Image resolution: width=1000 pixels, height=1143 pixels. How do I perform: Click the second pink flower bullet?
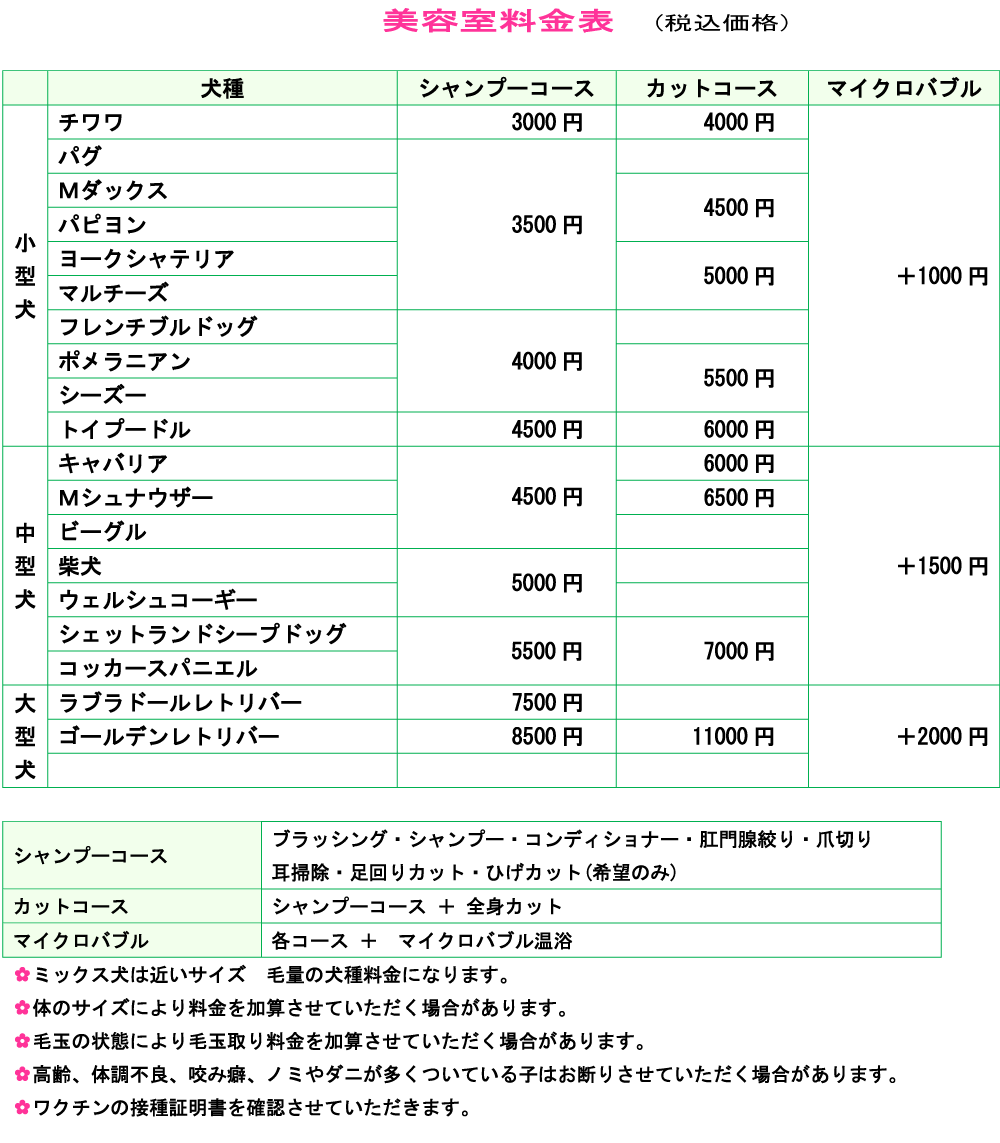22,1008
